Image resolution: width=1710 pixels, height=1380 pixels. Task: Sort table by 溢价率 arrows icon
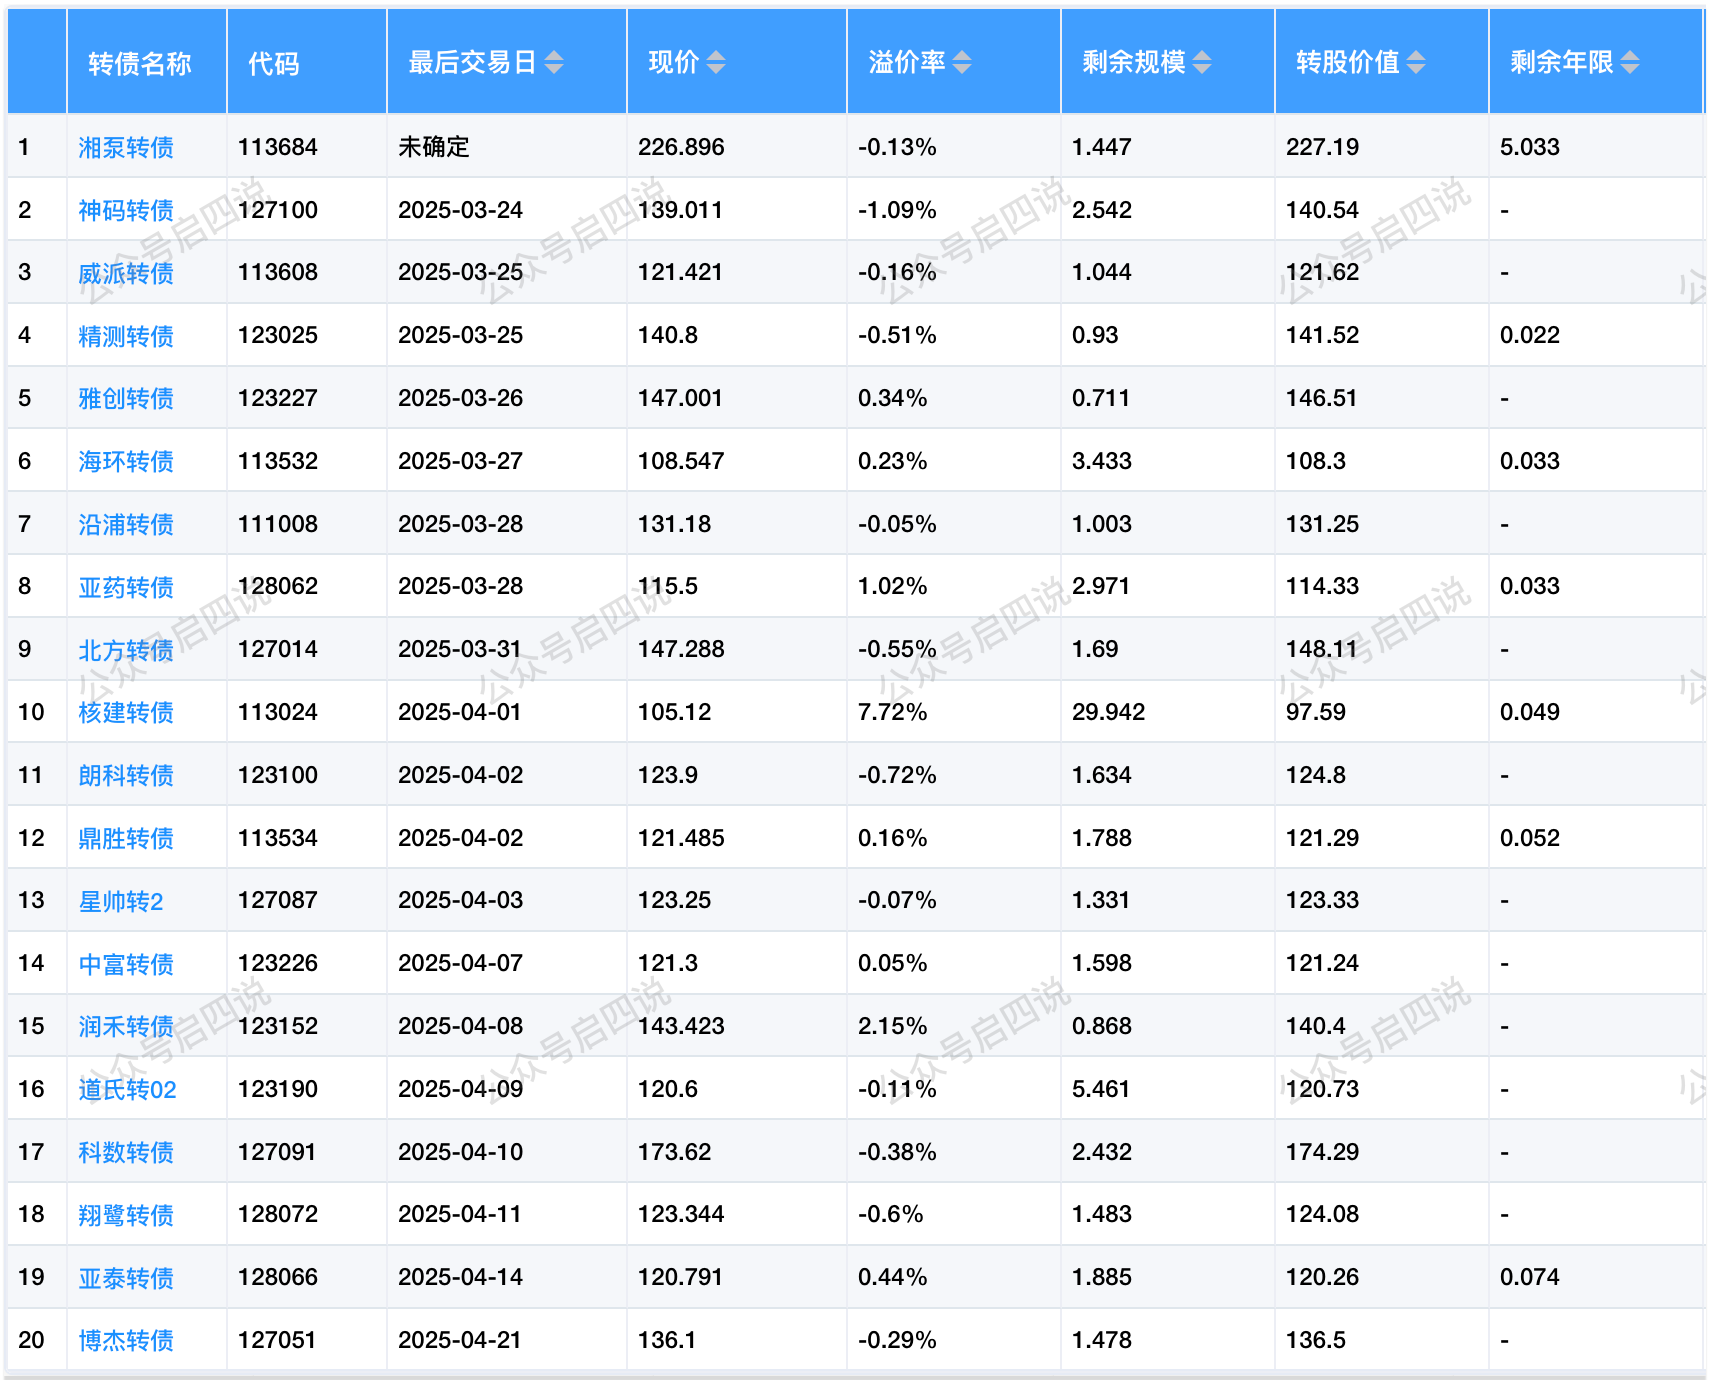tap(962, 63)
